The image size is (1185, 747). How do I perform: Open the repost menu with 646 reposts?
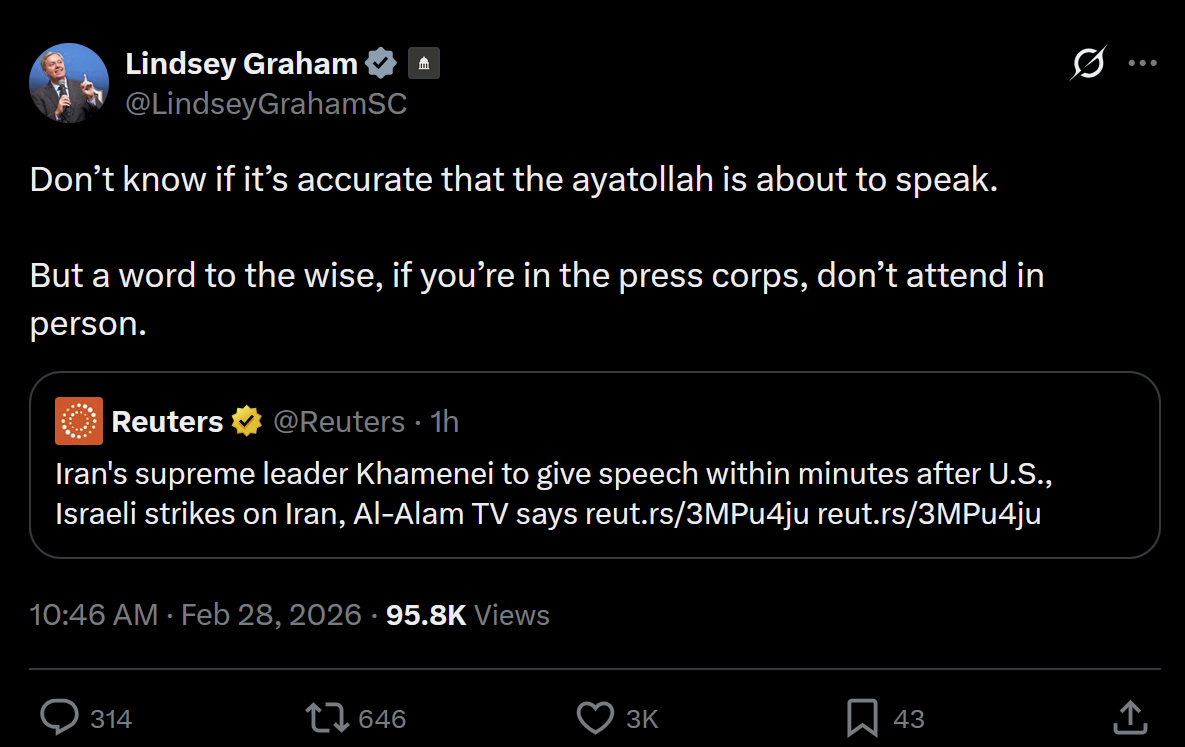[x=327, y=718]
